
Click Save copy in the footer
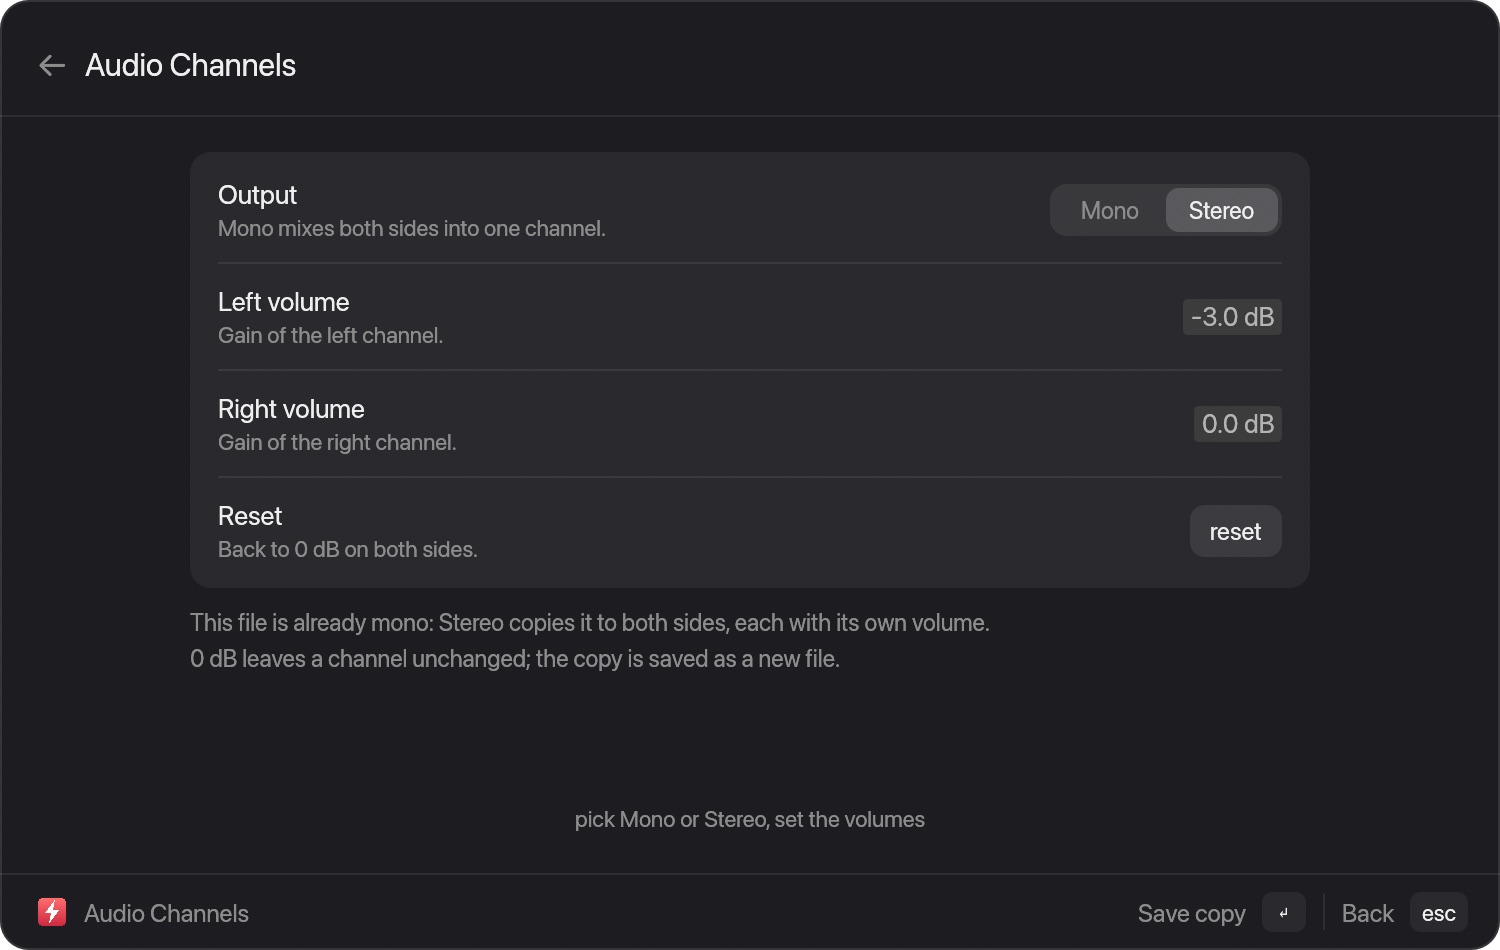(x=1191, y=913)
